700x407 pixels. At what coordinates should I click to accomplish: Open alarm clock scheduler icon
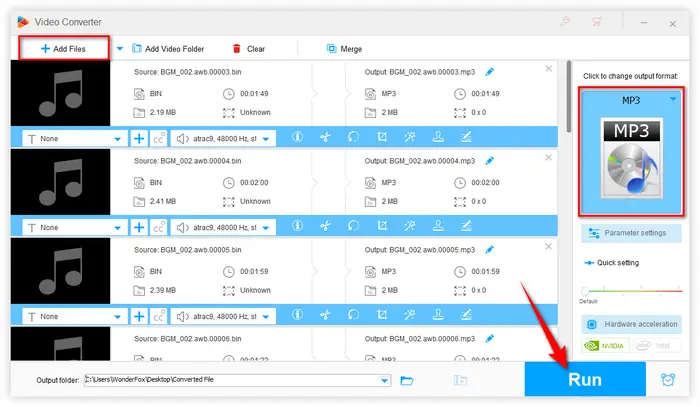(668, 379)
